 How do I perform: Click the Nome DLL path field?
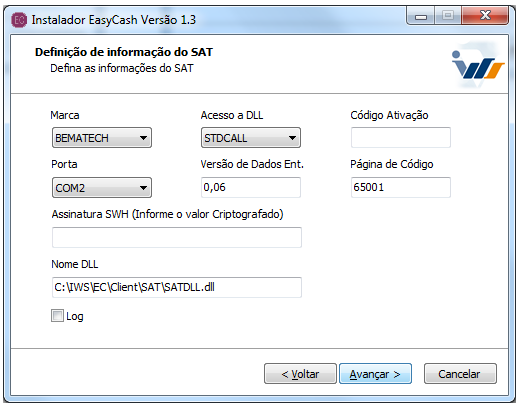[177, 287]
